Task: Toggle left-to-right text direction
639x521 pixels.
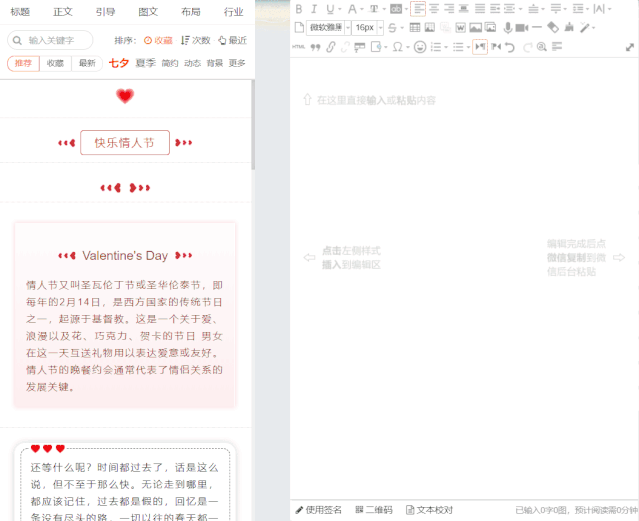Action: pyautogui.click(x=480, y=46)
